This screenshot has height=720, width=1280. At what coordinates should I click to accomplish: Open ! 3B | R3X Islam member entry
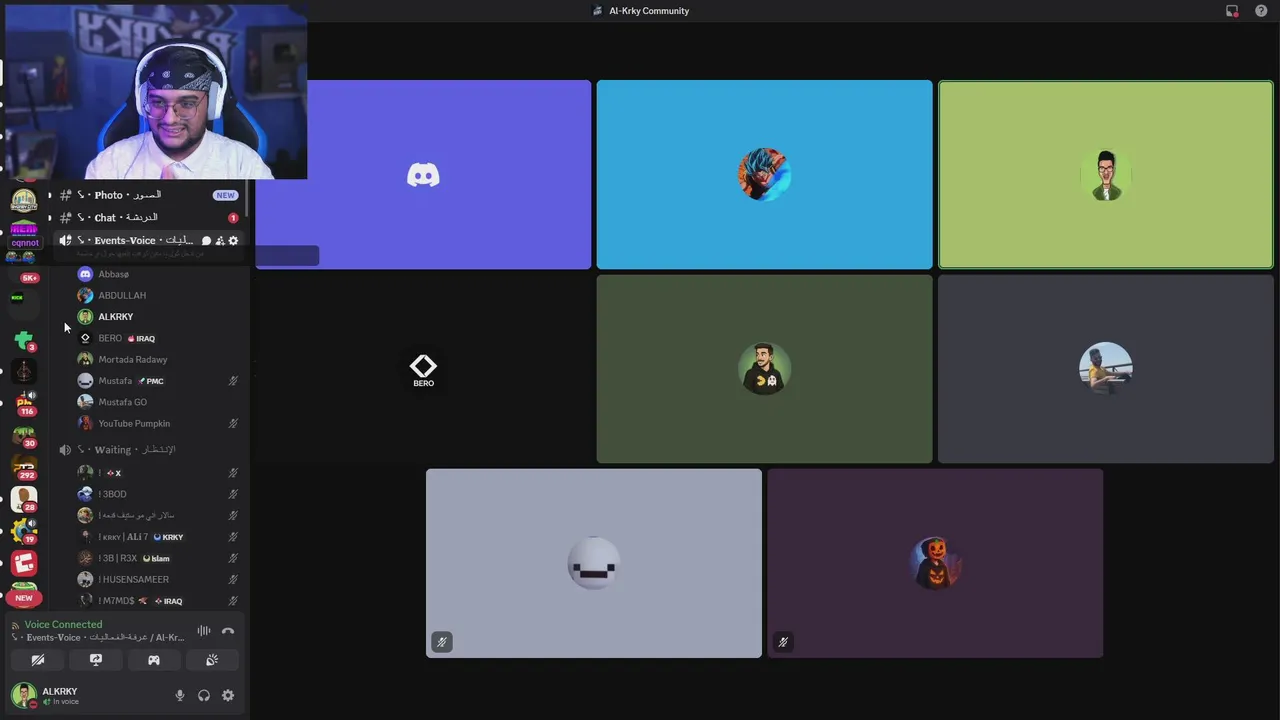(x=158, y=558)
